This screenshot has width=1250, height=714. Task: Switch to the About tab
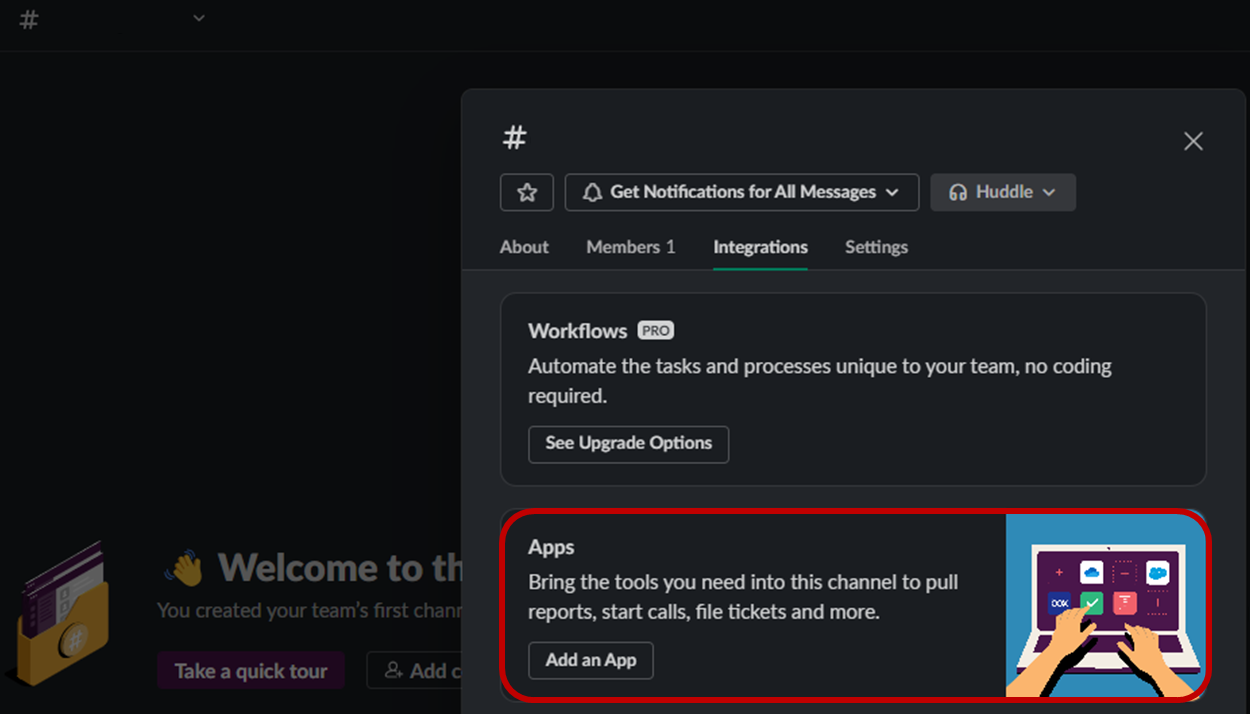coord(524,247)
